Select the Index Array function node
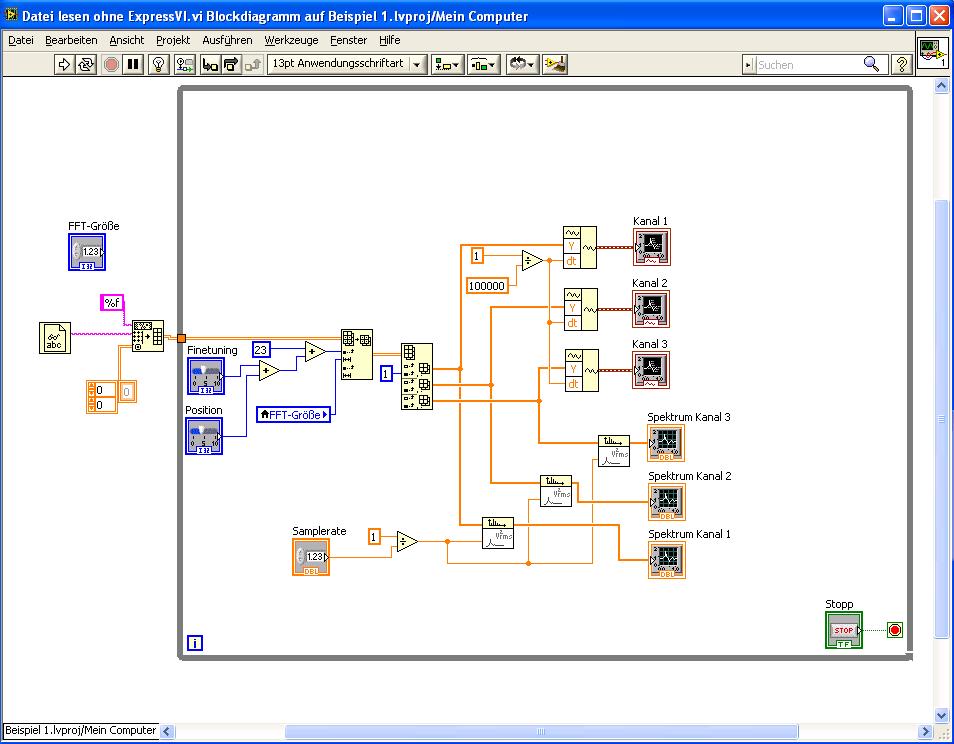This screenshot has height=744, width=954. click(417, 377)
